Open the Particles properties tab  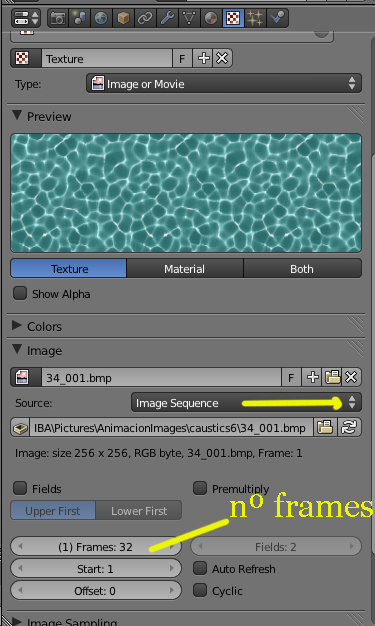255,18
